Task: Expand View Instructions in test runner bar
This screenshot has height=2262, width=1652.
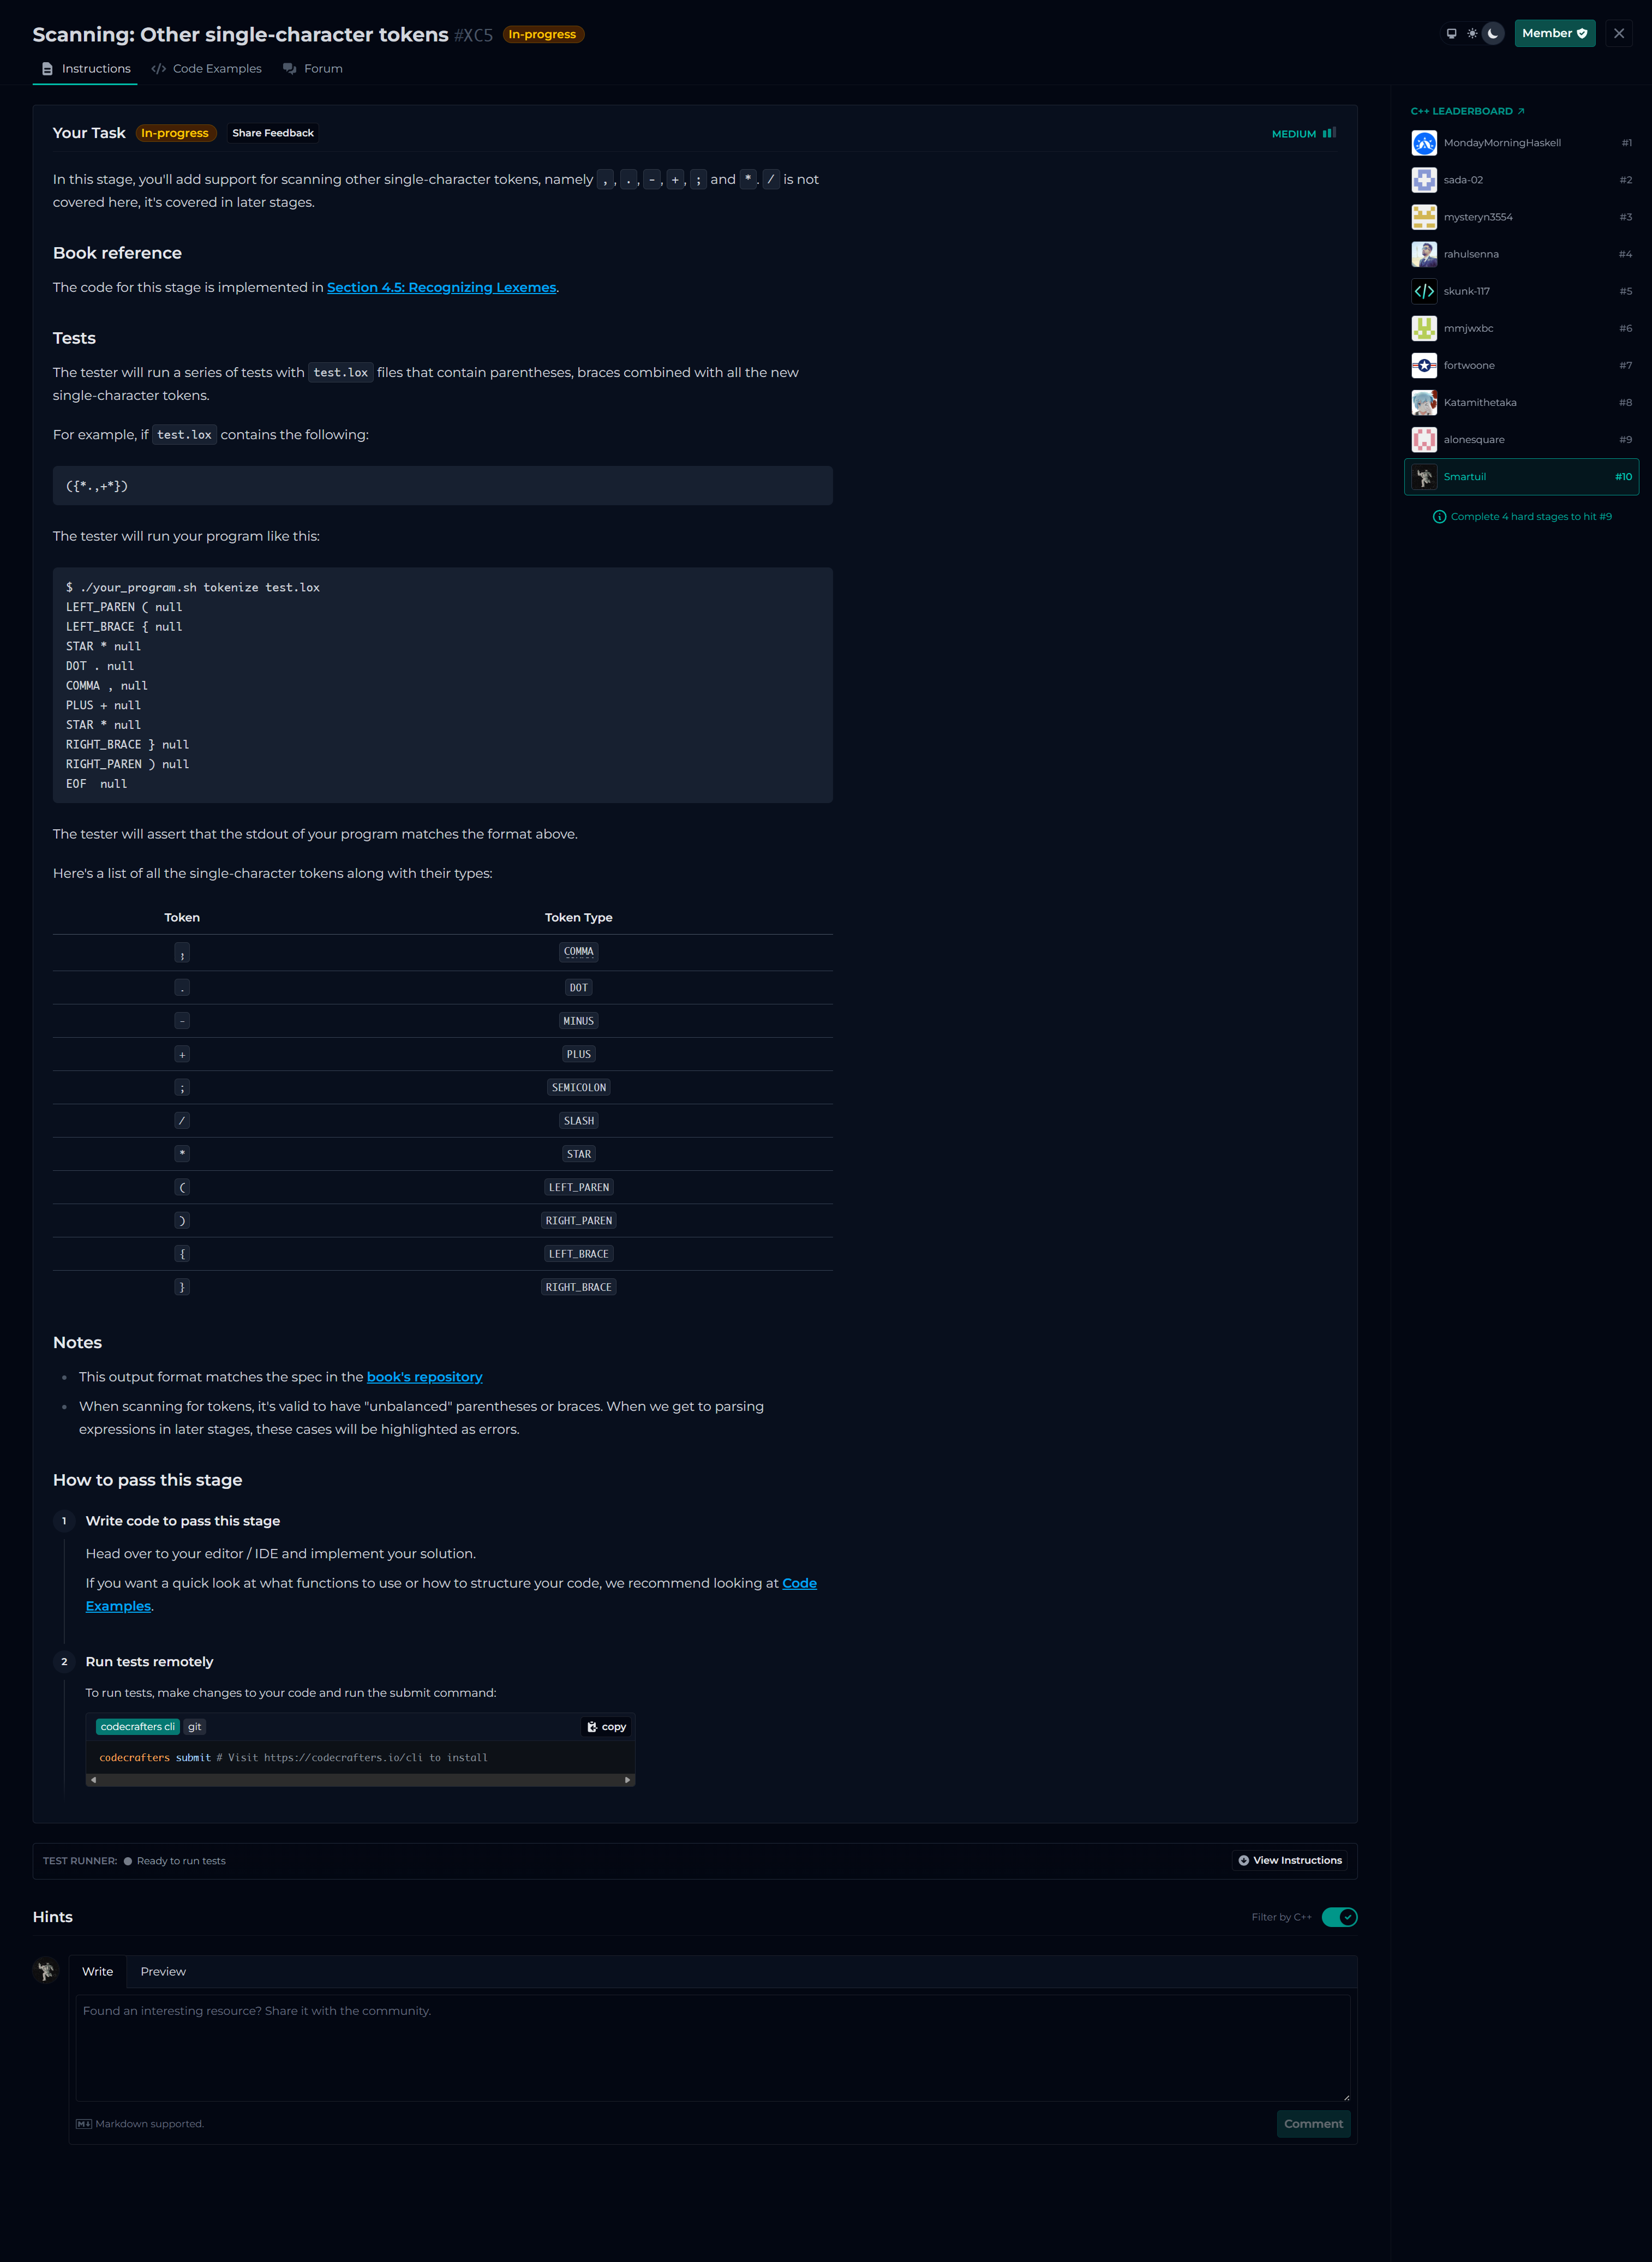Action: pyautogui.click(x=1289, y=1860)
